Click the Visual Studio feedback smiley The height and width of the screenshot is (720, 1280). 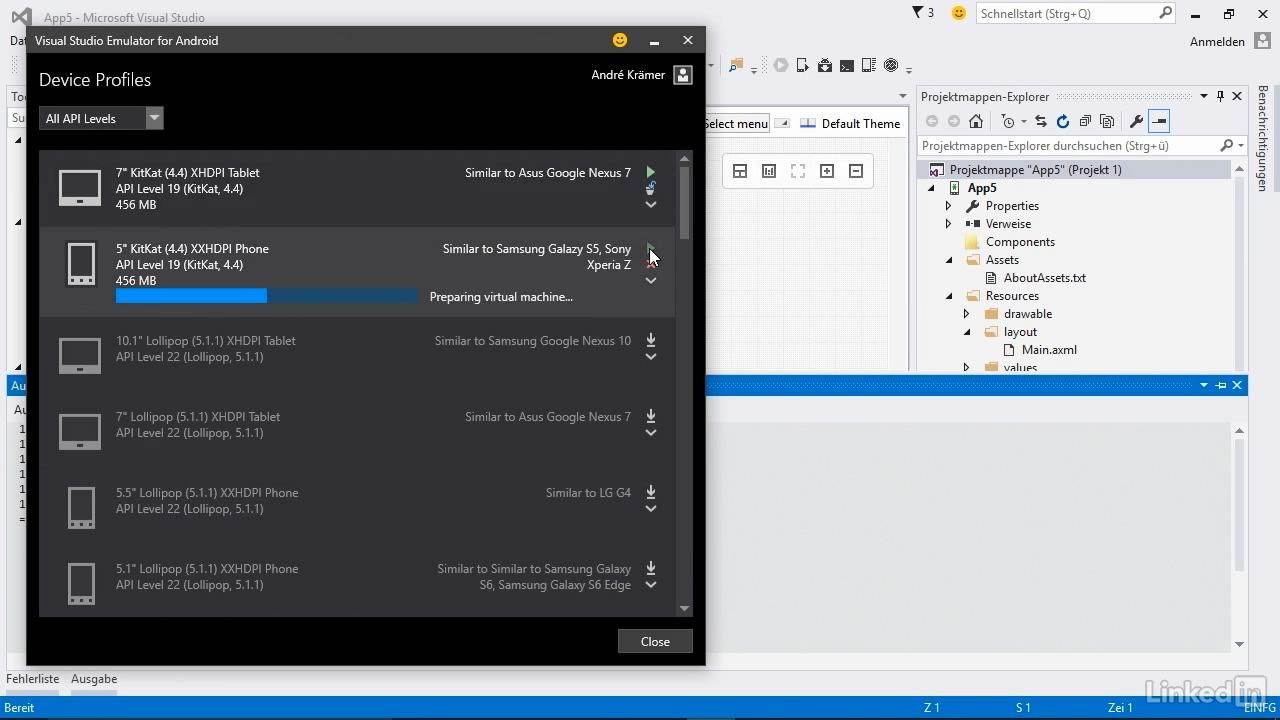point(959,13)
